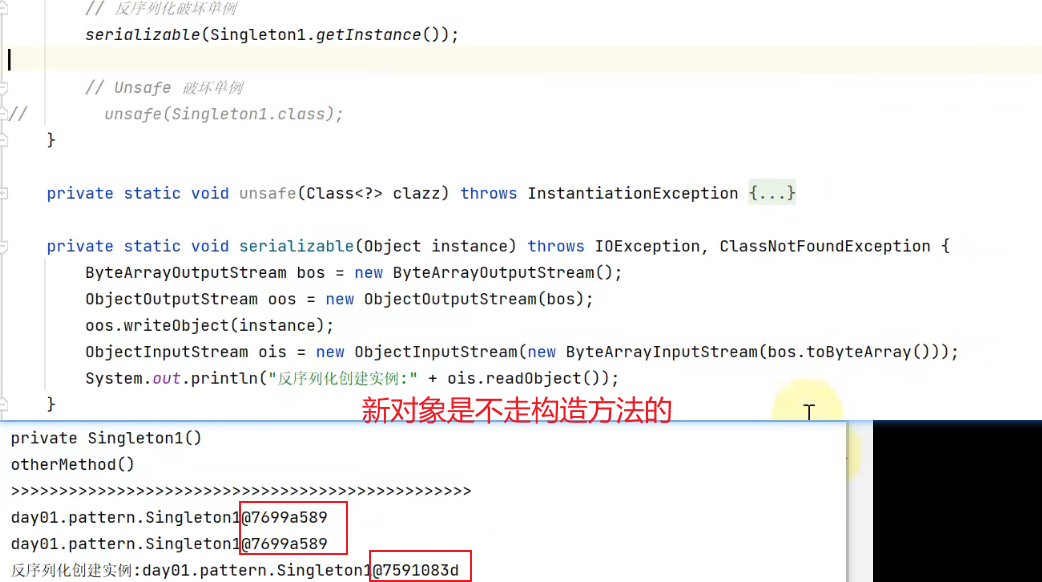Click the green string "反序列化创建实例:" in code
This screenshot has width=1042, height=582.
pyautogui.click(x=342, y=379)
